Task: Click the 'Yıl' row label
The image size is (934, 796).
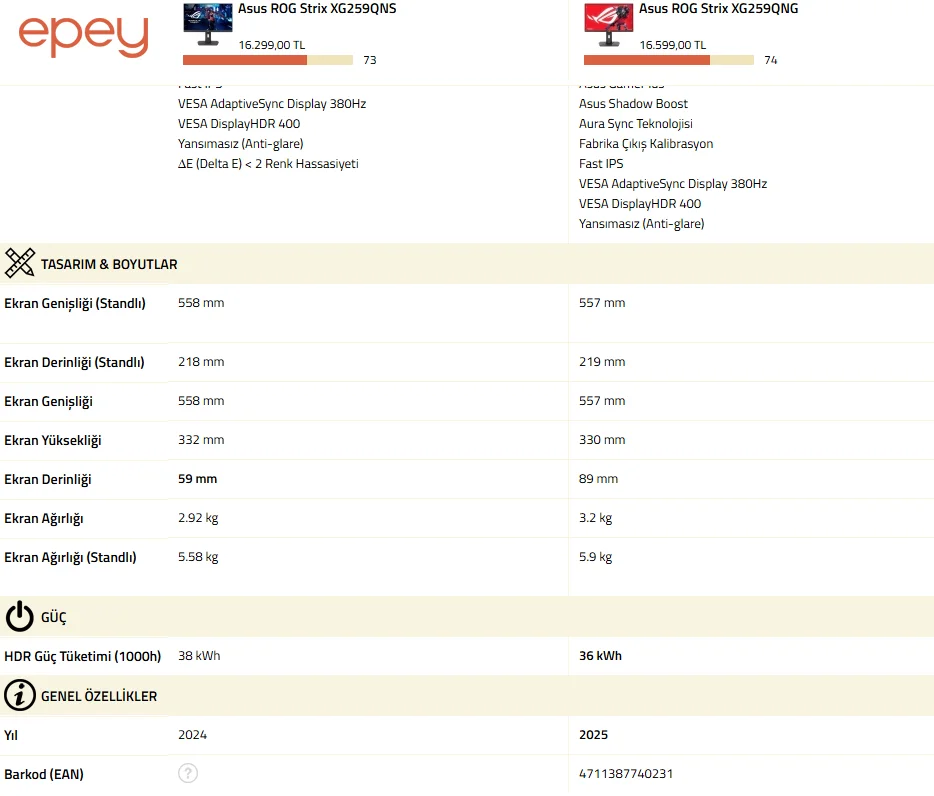Action: coord(11,735)
